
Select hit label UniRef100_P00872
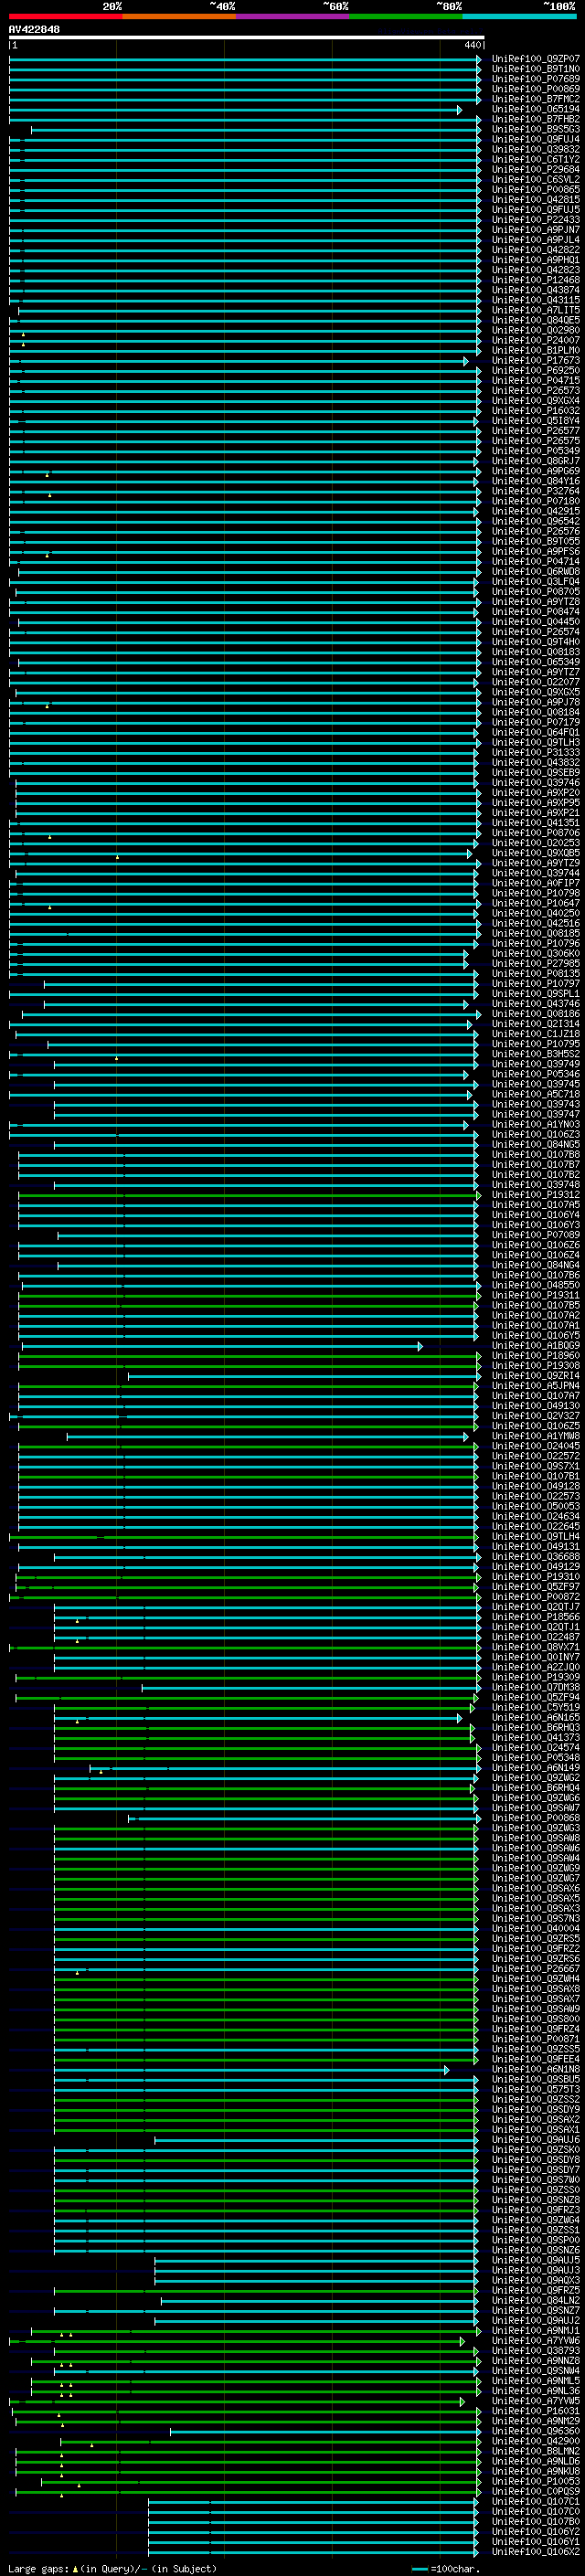pyautogui.click(x=536, y=1596)
